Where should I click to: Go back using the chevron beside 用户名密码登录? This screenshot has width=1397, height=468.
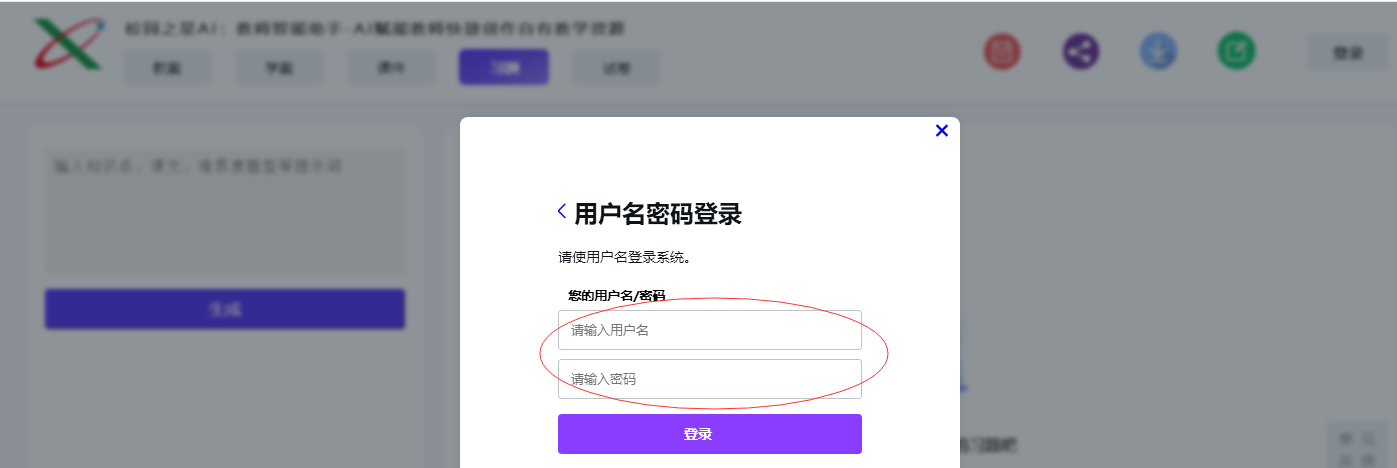pyautogui.click(x=562, y=211)
